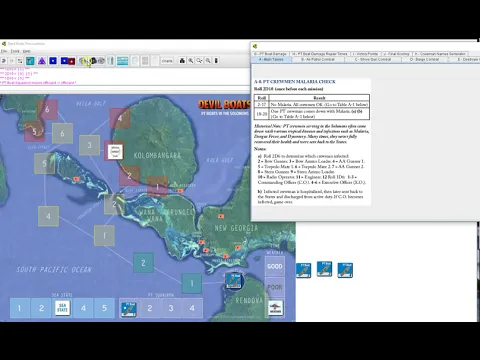This screenshot has width=480, height=360.
Task: Click the weather marker below POOR
Action: pos(275,308)
